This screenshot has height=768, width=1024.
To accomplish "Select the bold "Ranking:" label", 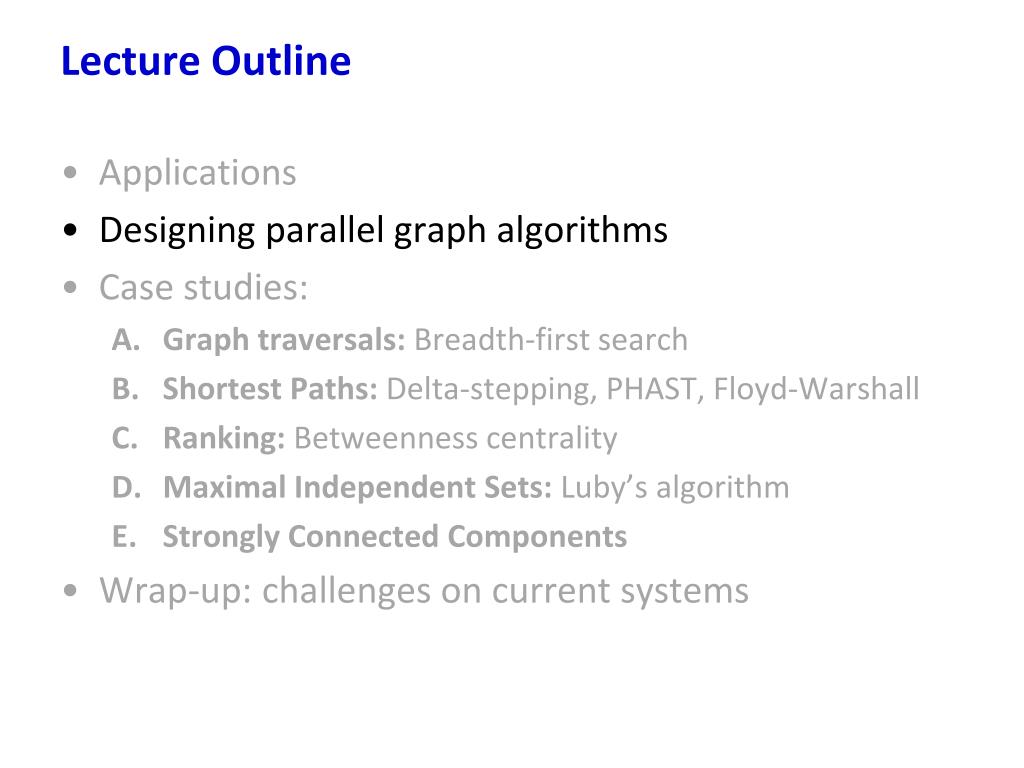I will point(225,438).
